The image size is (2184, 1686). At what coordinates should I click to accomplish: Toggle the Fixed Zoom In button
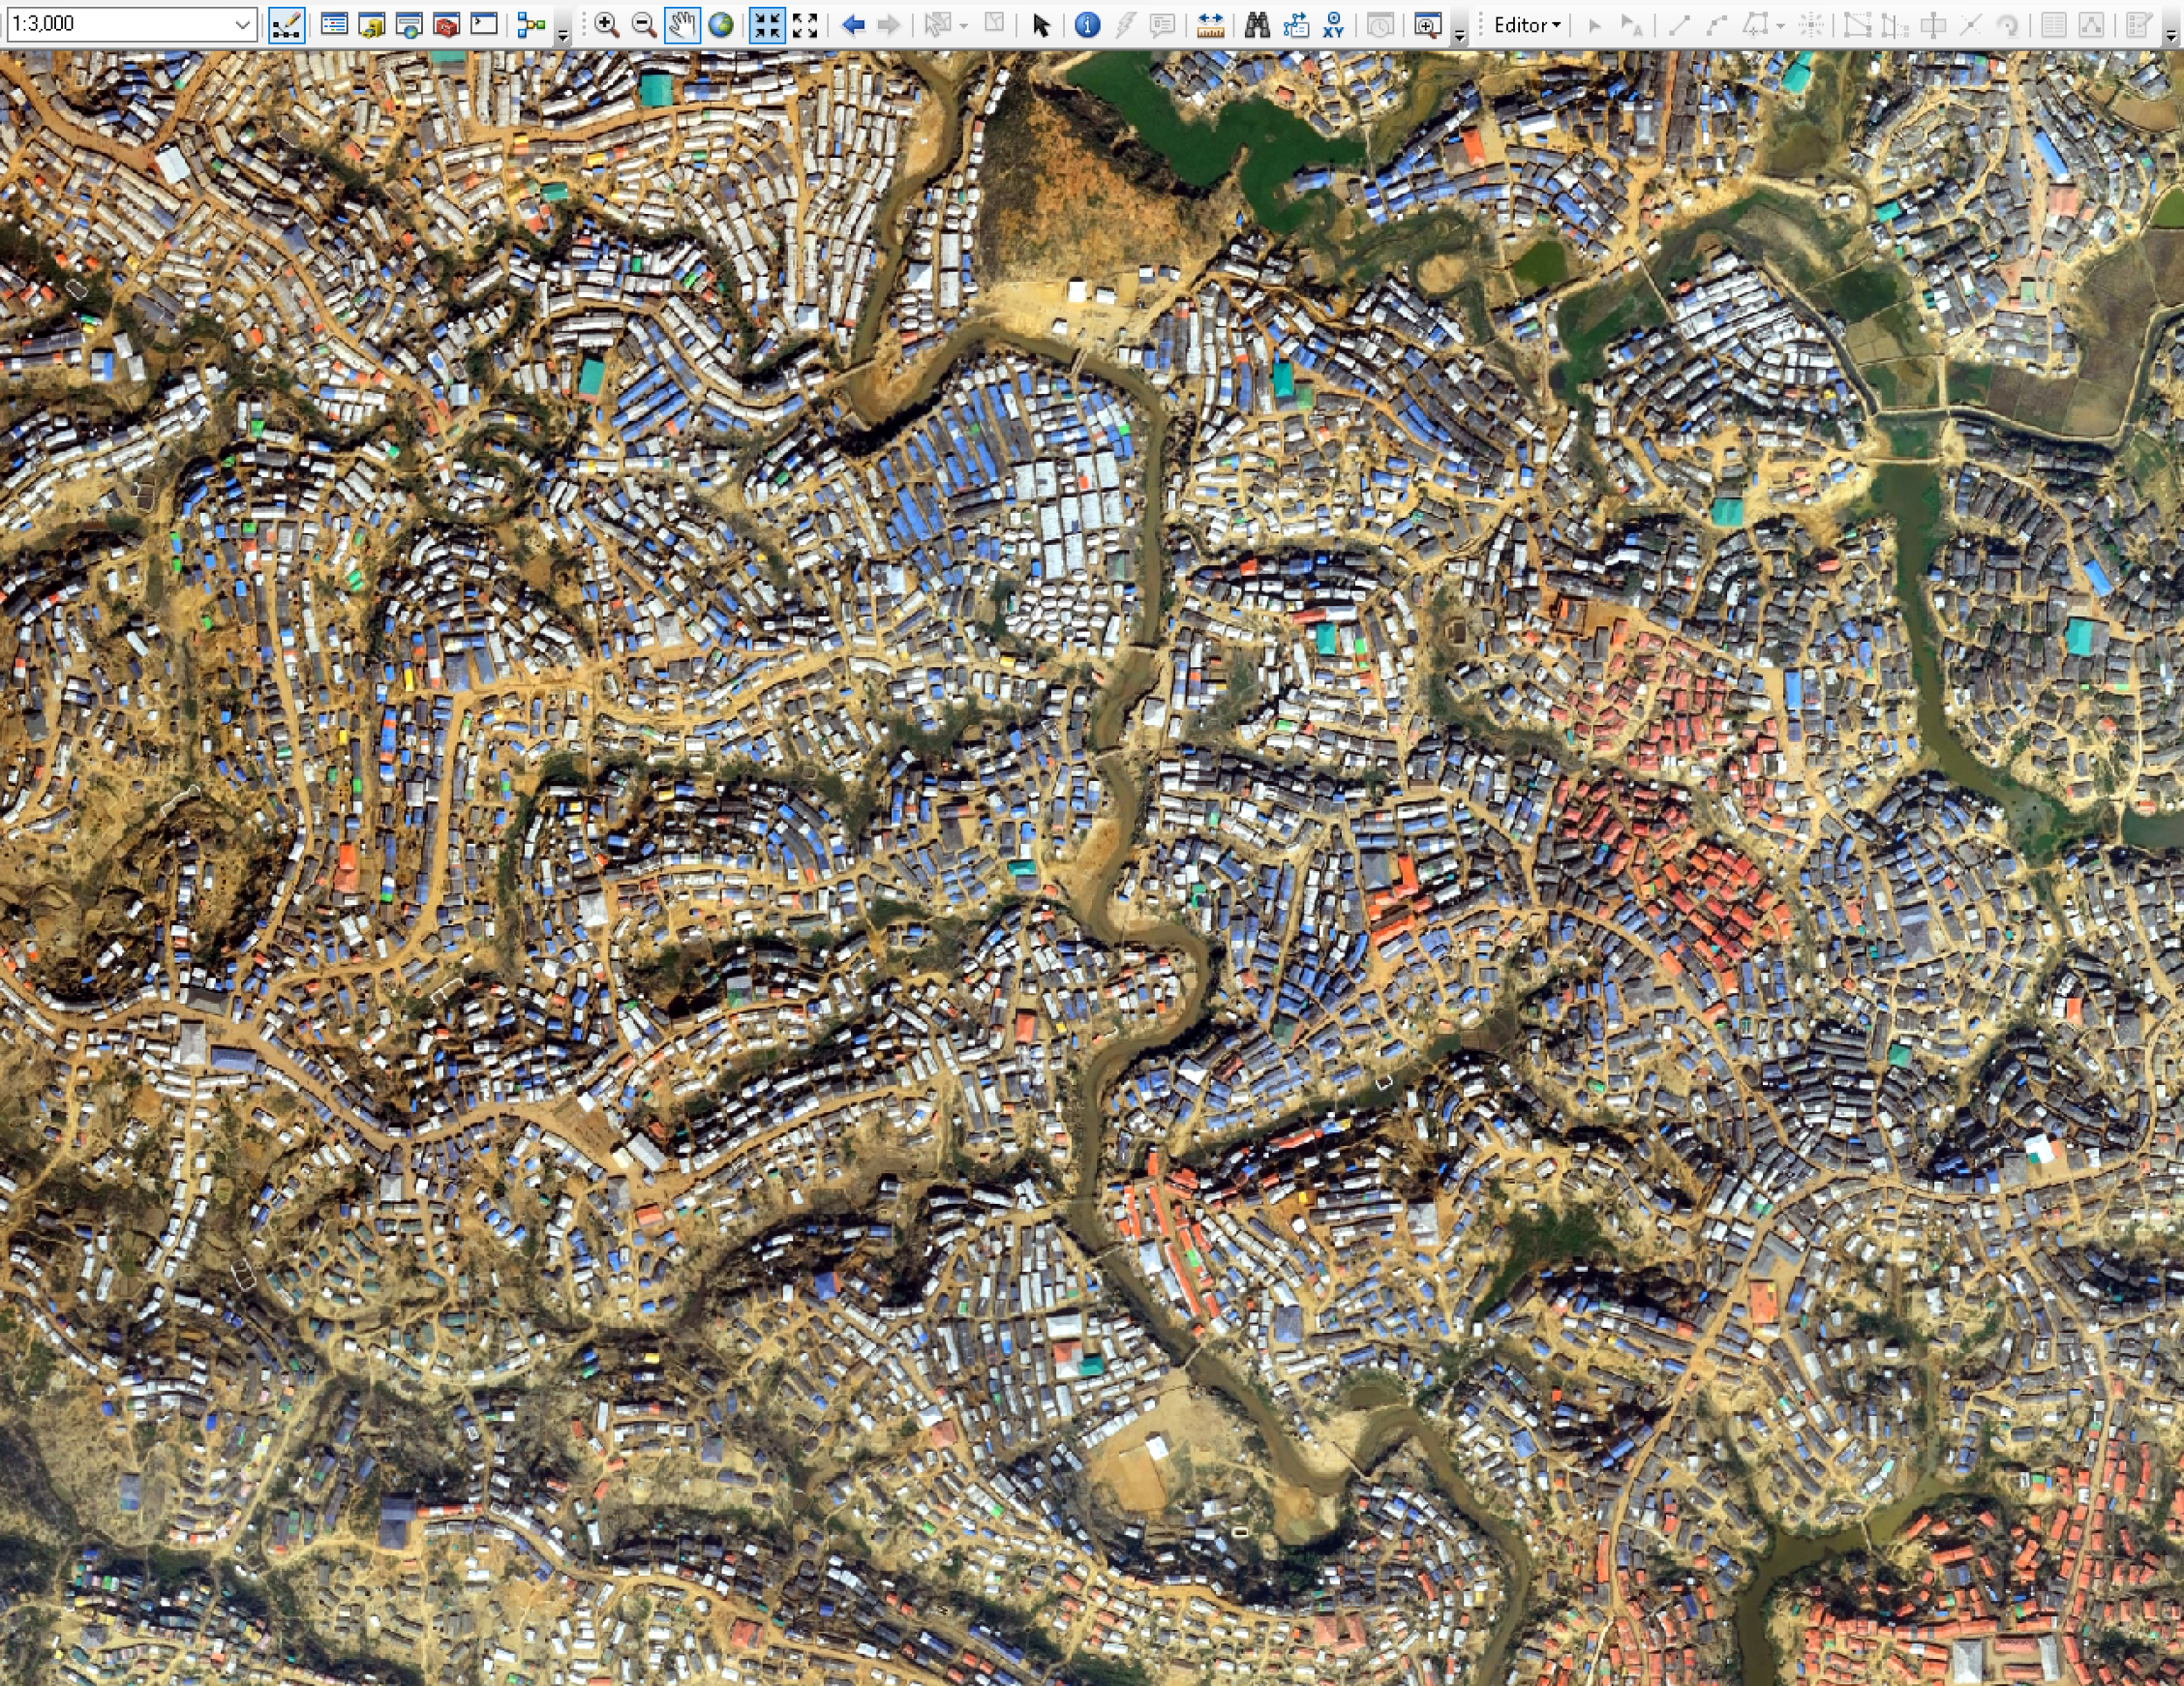(x=767, y=25)
